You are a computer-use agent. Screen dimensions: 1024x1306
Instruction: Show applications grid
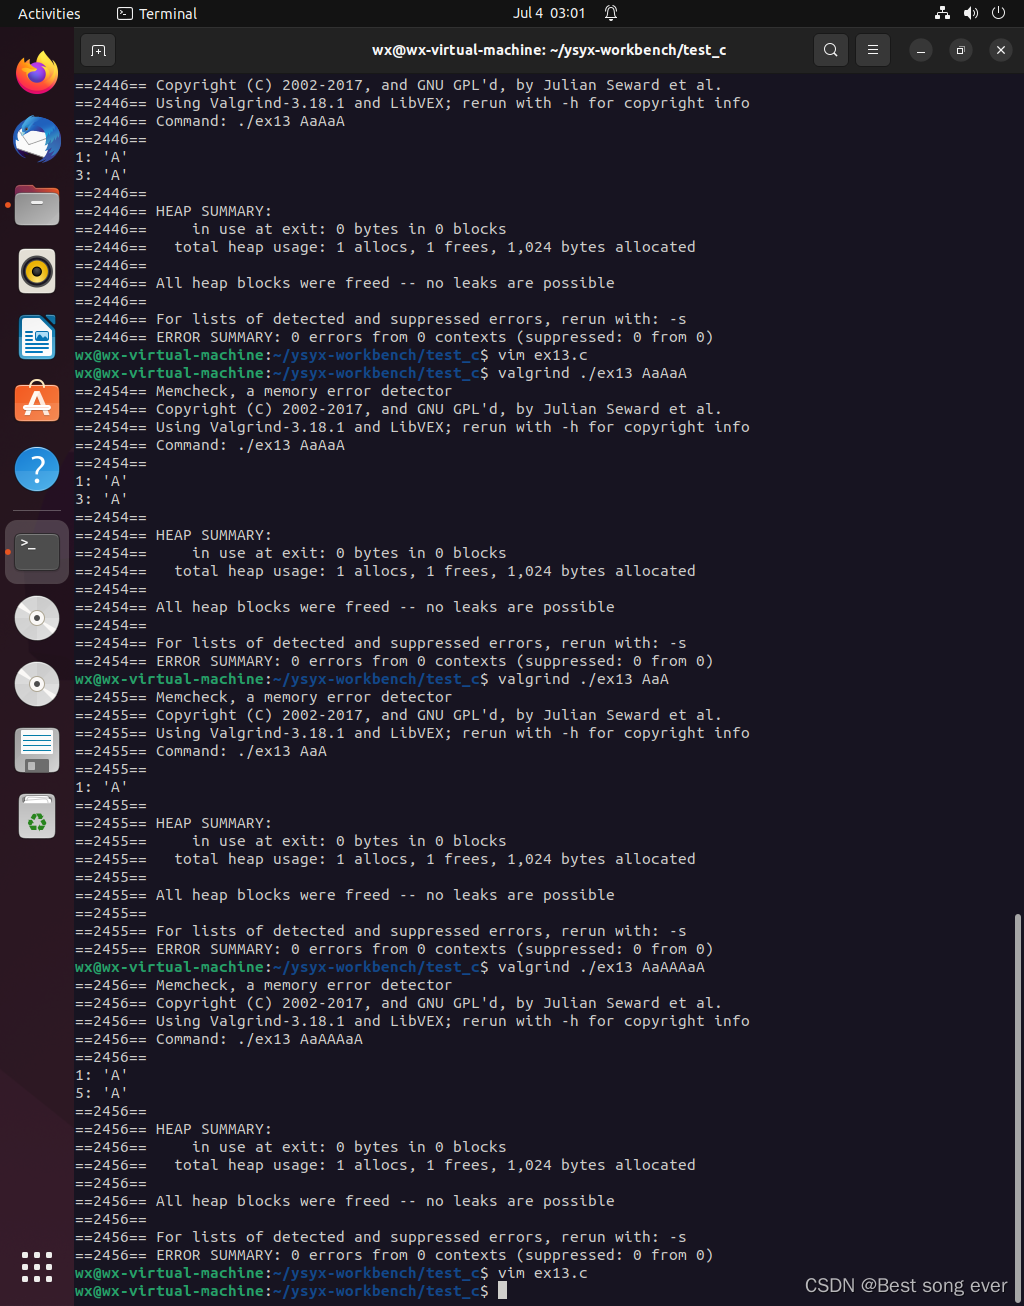[37, 1266]
